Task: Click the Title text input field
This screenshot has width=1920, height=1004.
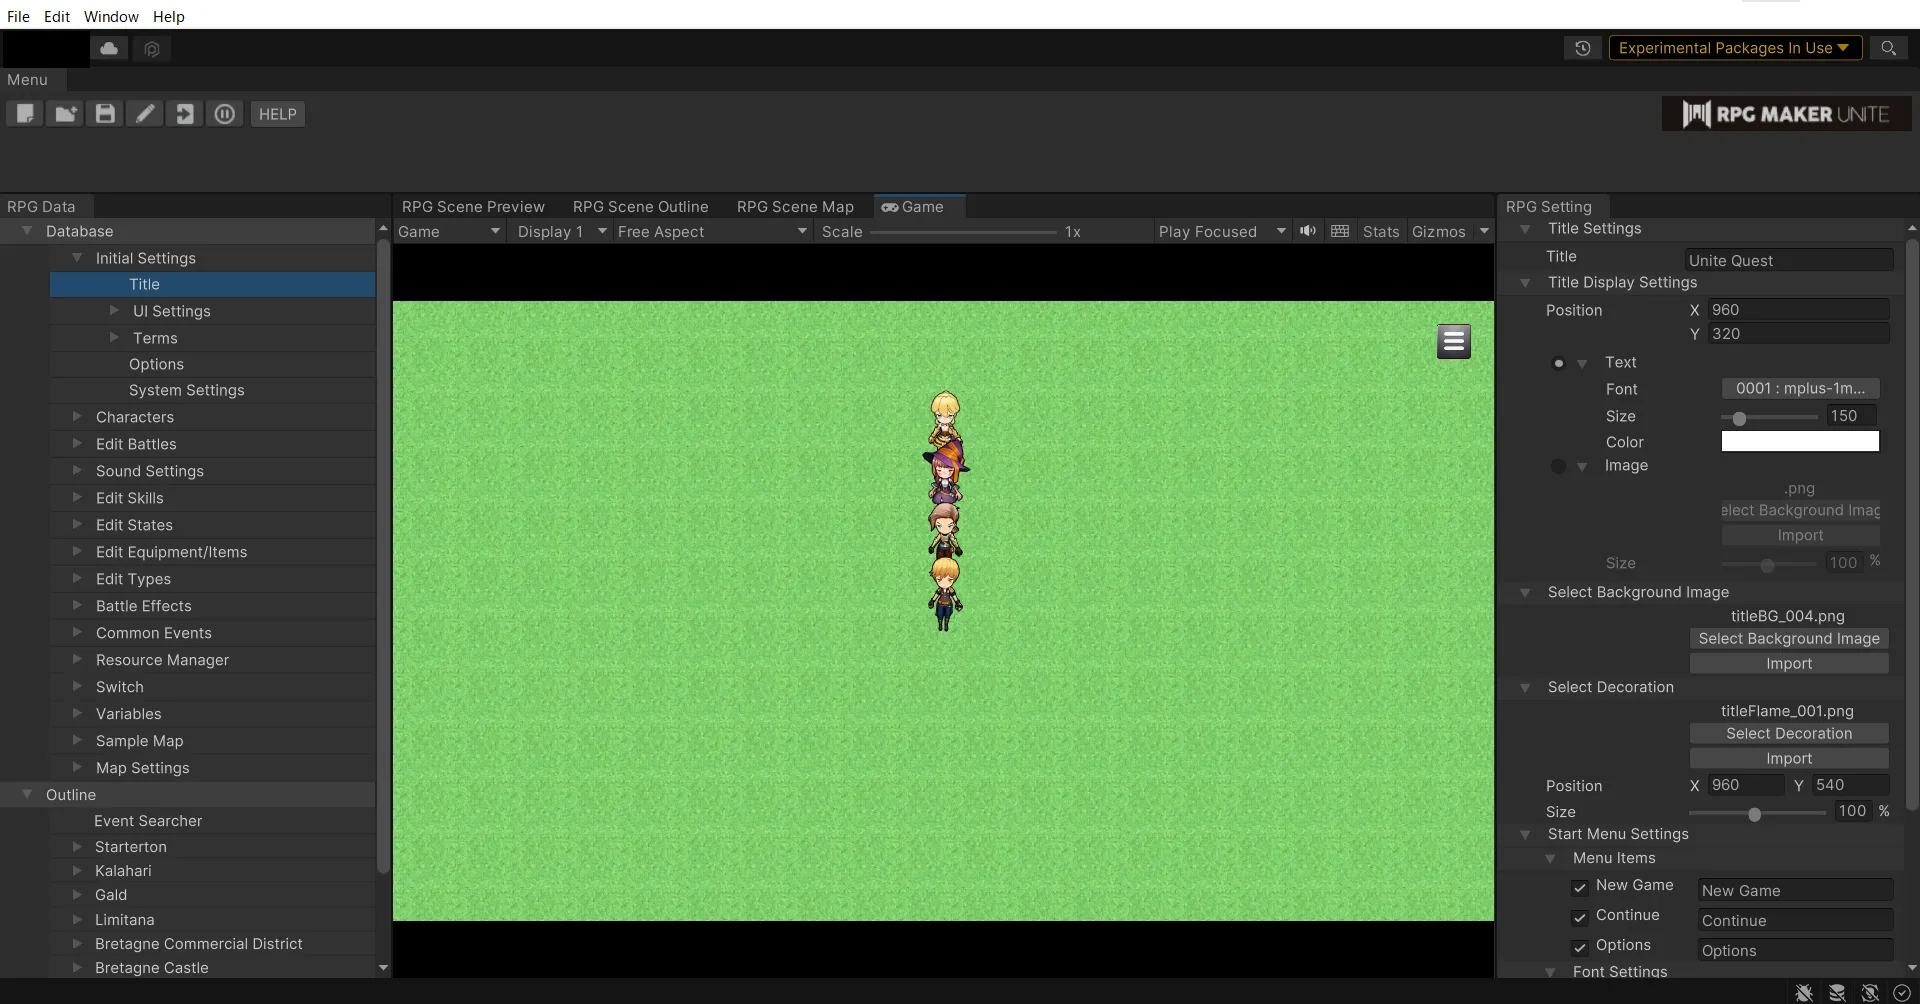Action: point(1788,260)
